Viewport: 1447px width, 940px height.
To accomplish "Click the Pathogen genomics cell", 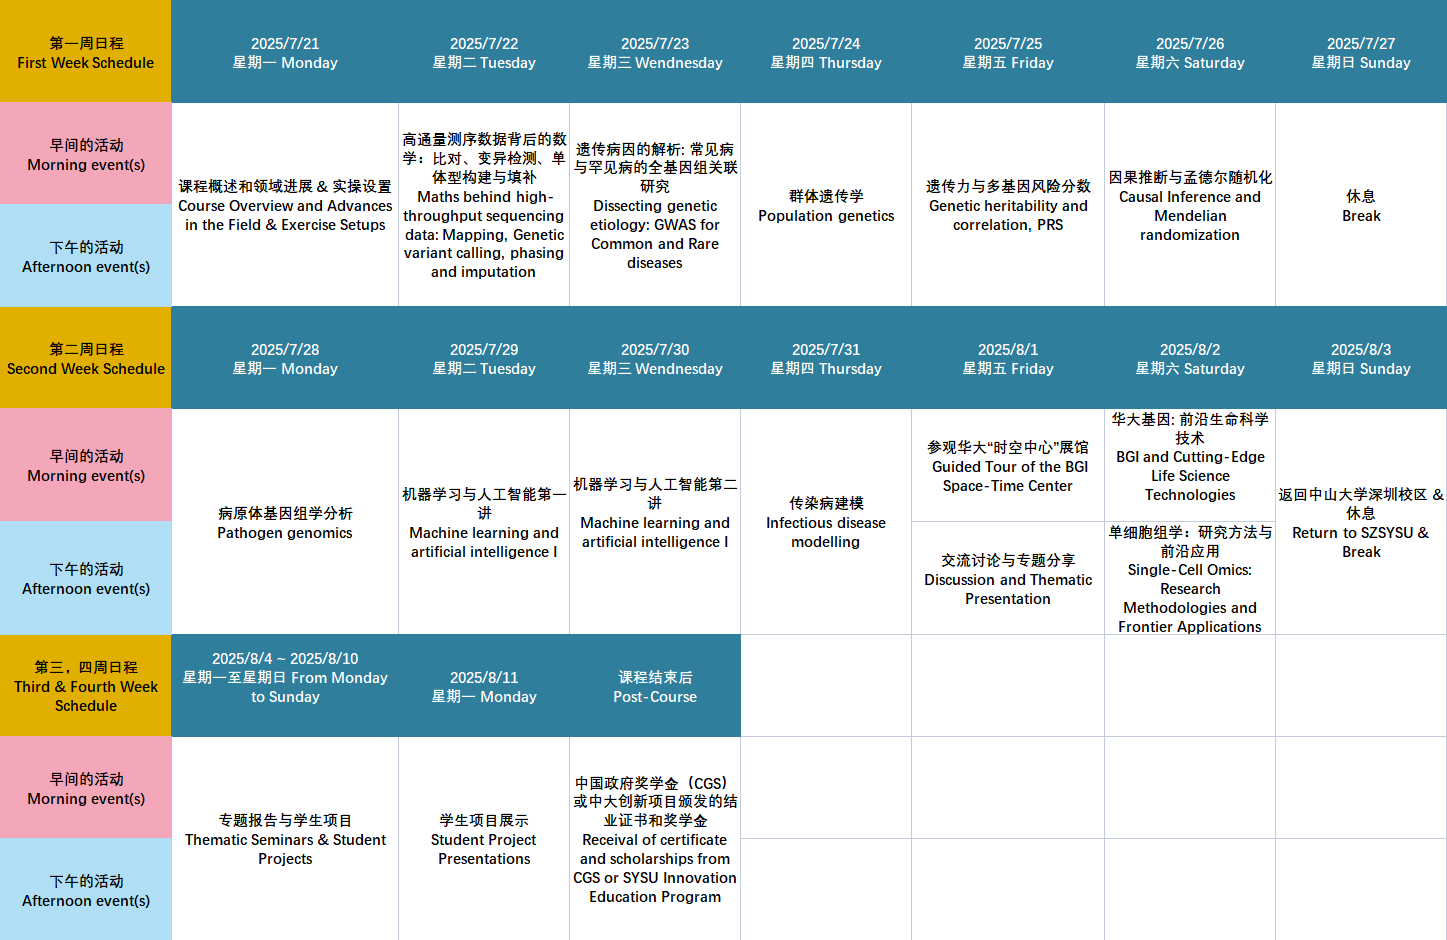I will pyautogui.click(x=285, y=523).
